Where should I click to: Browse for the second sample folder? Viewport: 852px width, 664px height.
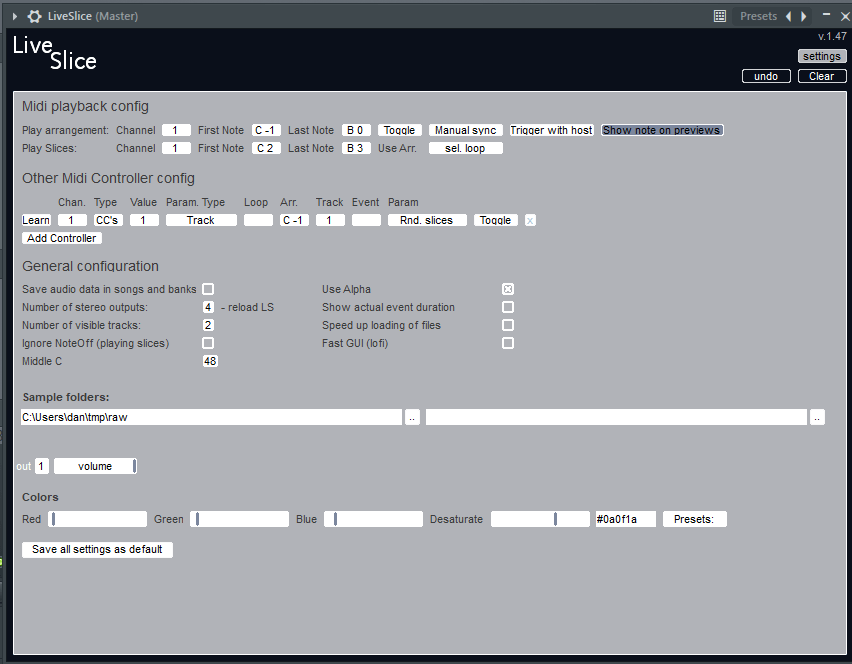817,417
